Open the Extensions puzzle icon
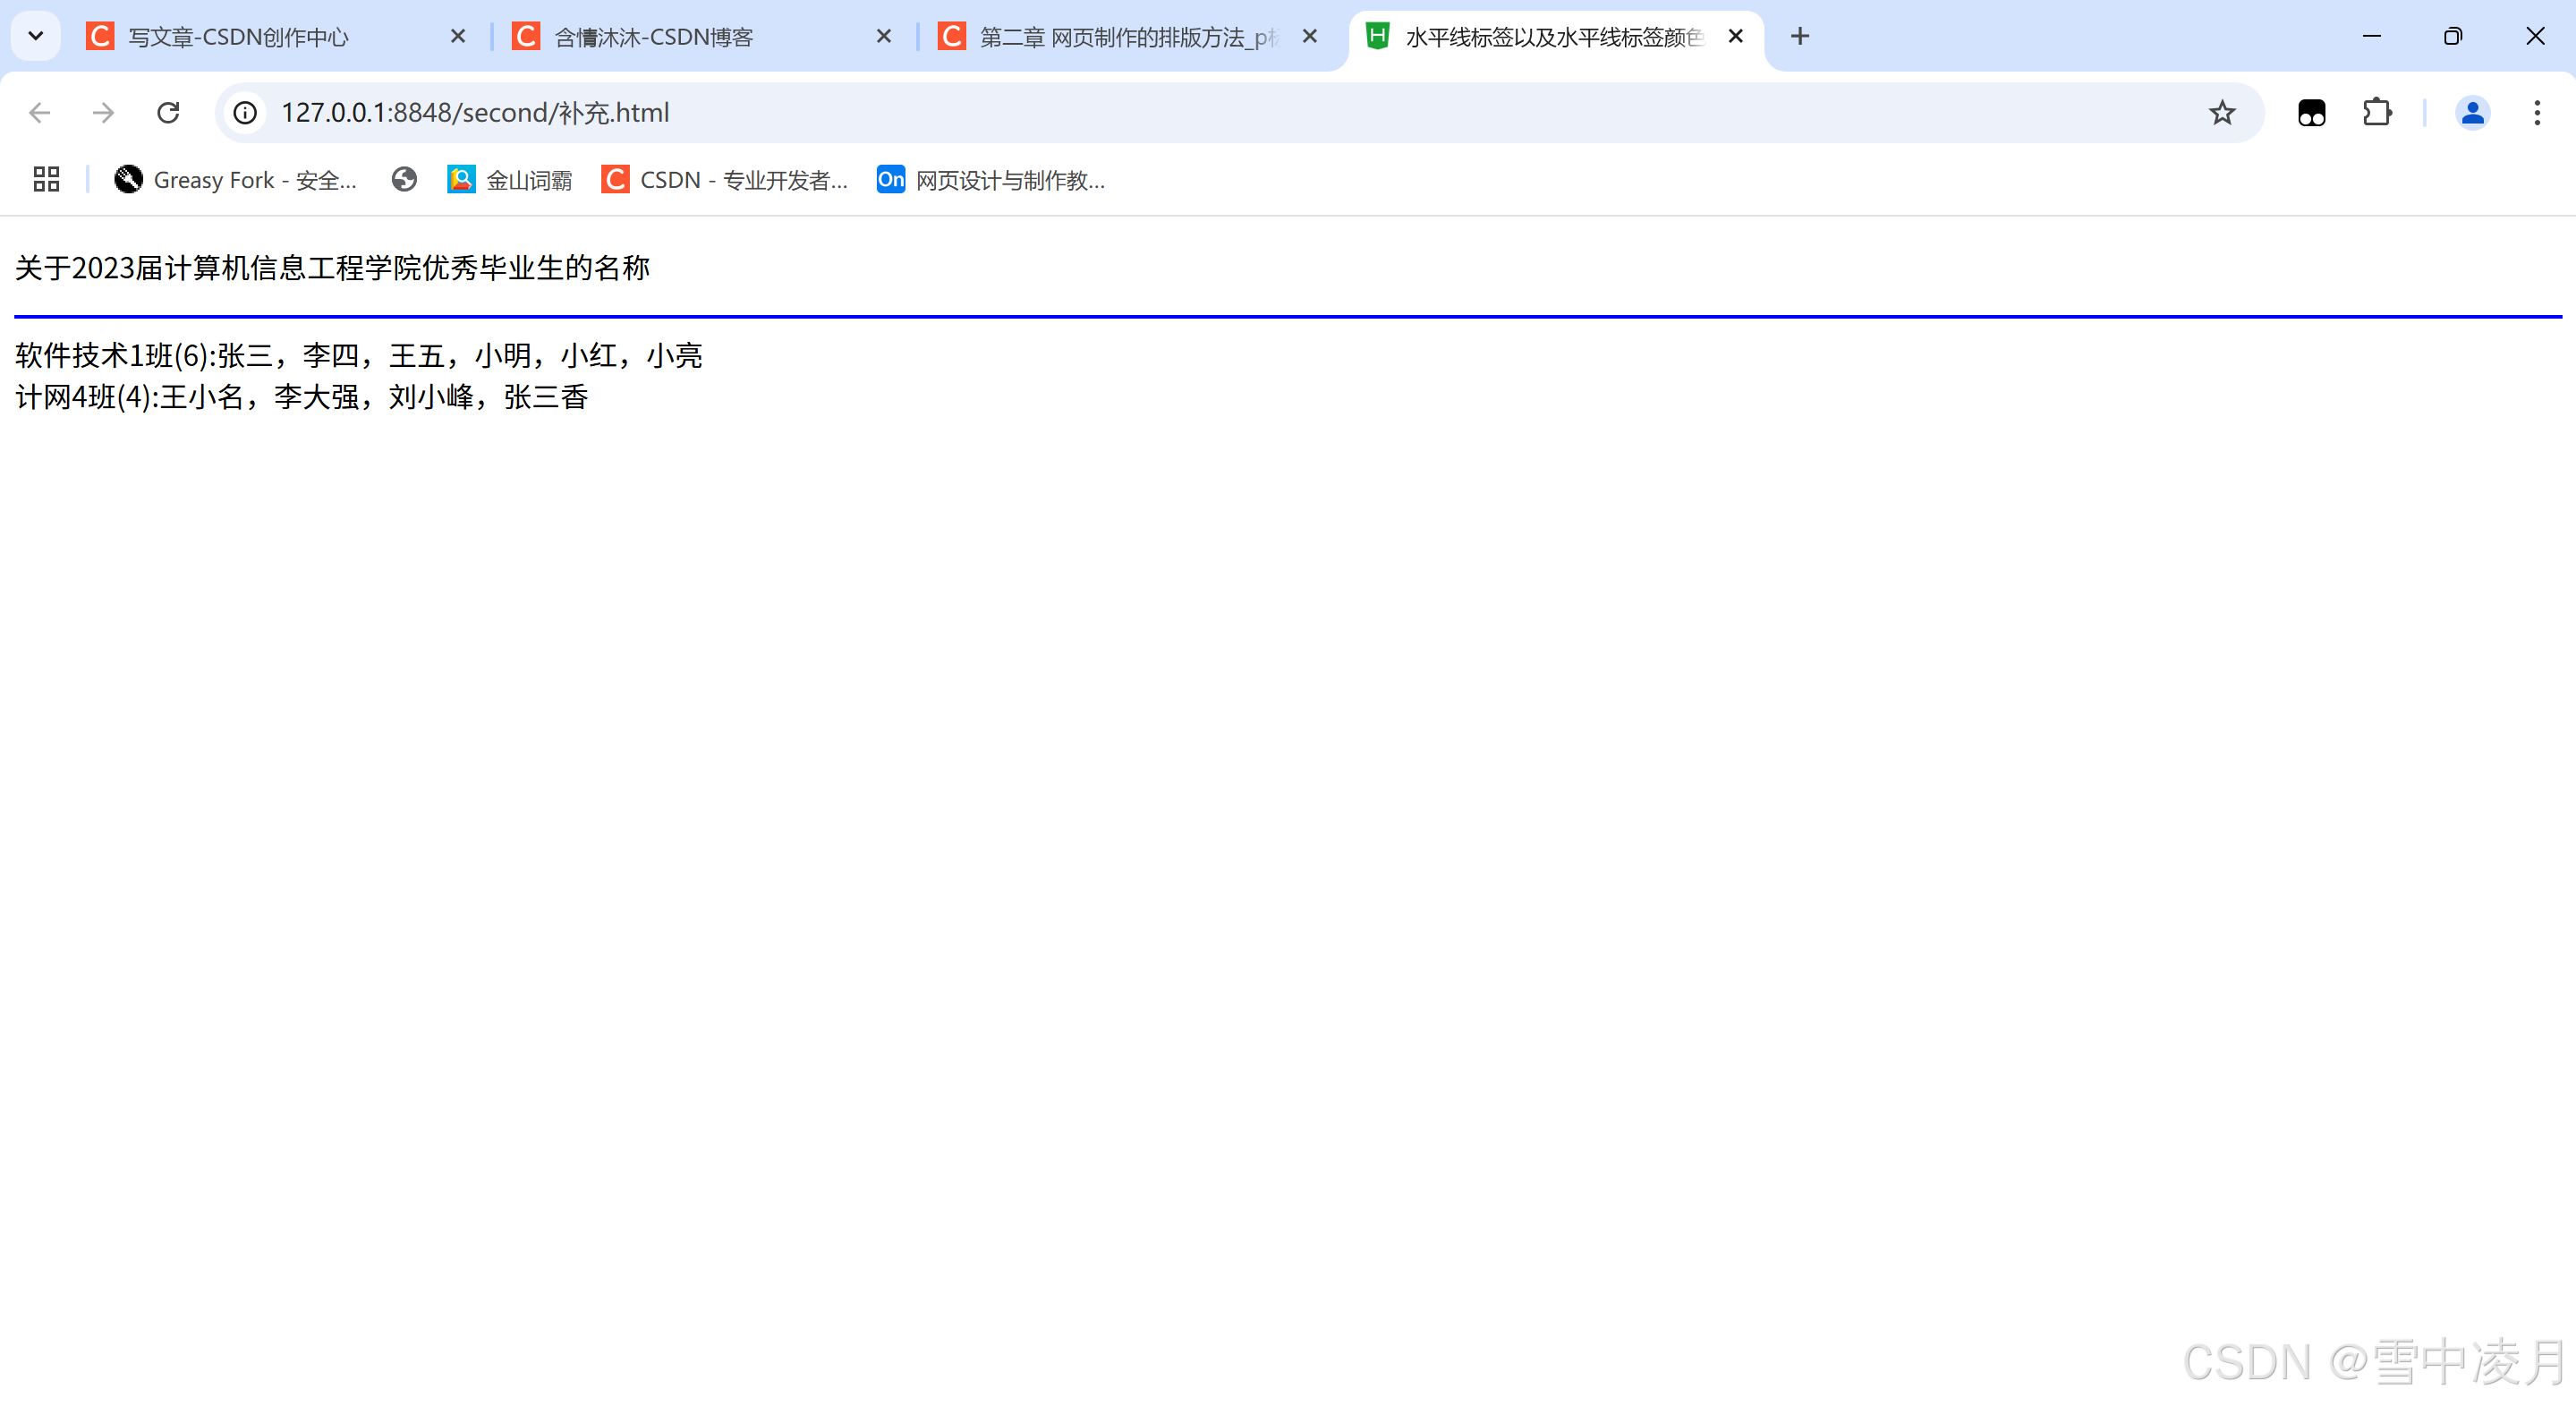Image resolution: width=2576 pixels, height=1406 pixels. [2377, 113]
